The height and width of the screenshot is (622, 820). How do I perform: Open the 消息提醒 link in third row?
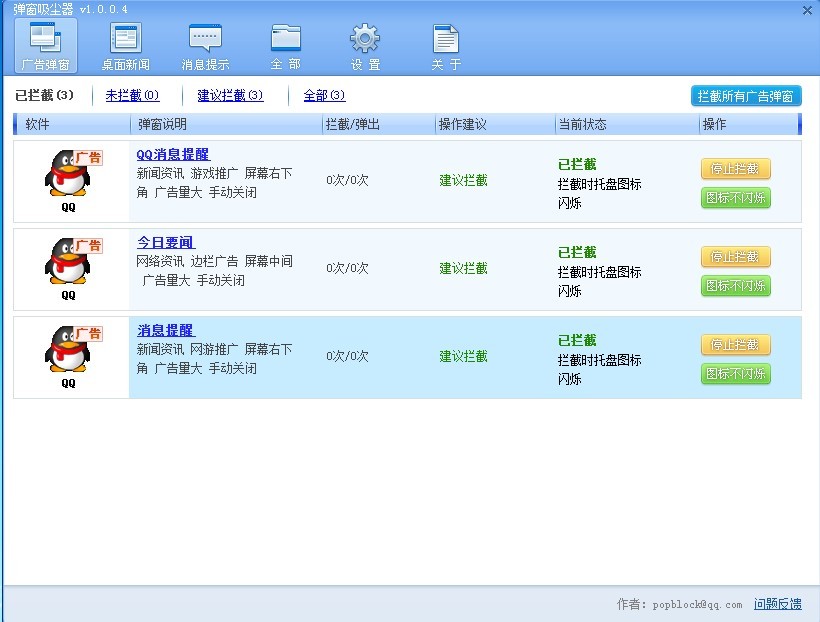(x=166, y=330)
